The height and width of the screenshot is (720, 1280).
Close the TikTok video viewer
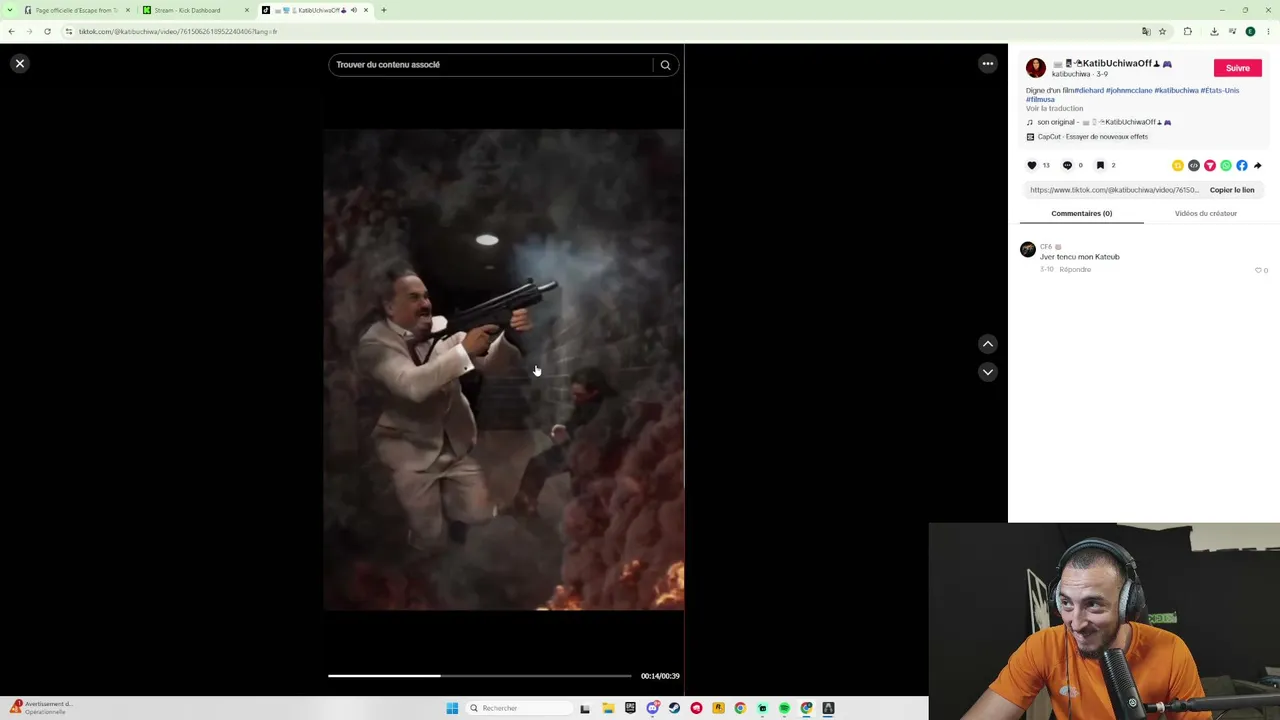click(19, 64)
